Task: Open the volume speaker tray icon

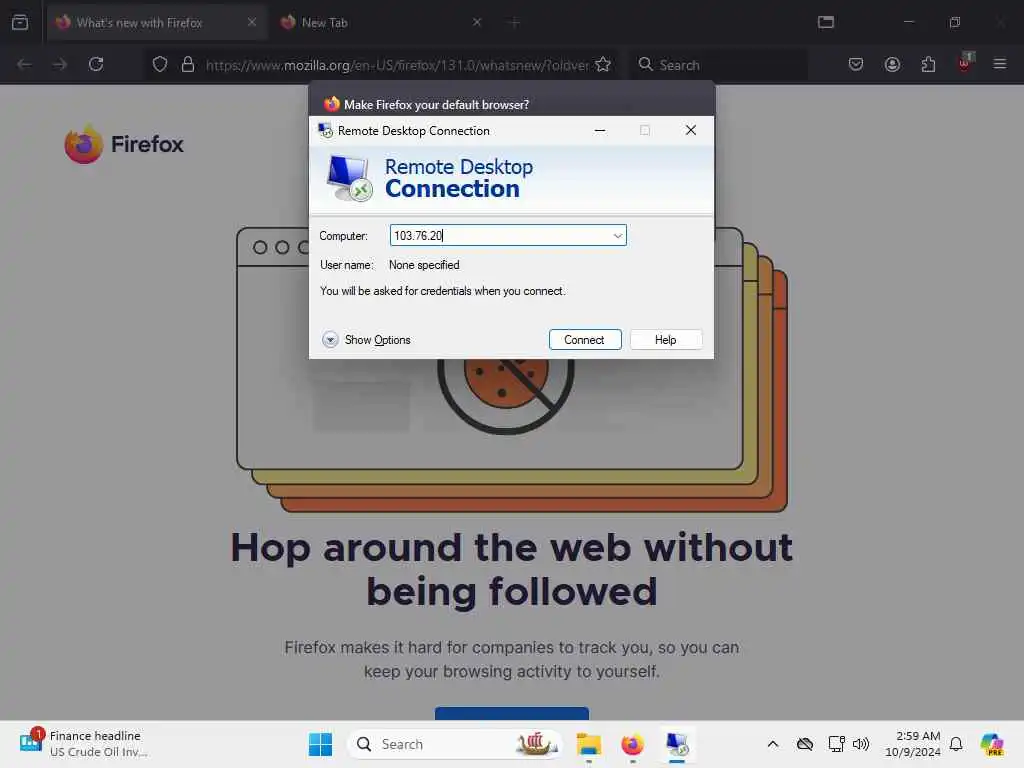Action: 861,744
